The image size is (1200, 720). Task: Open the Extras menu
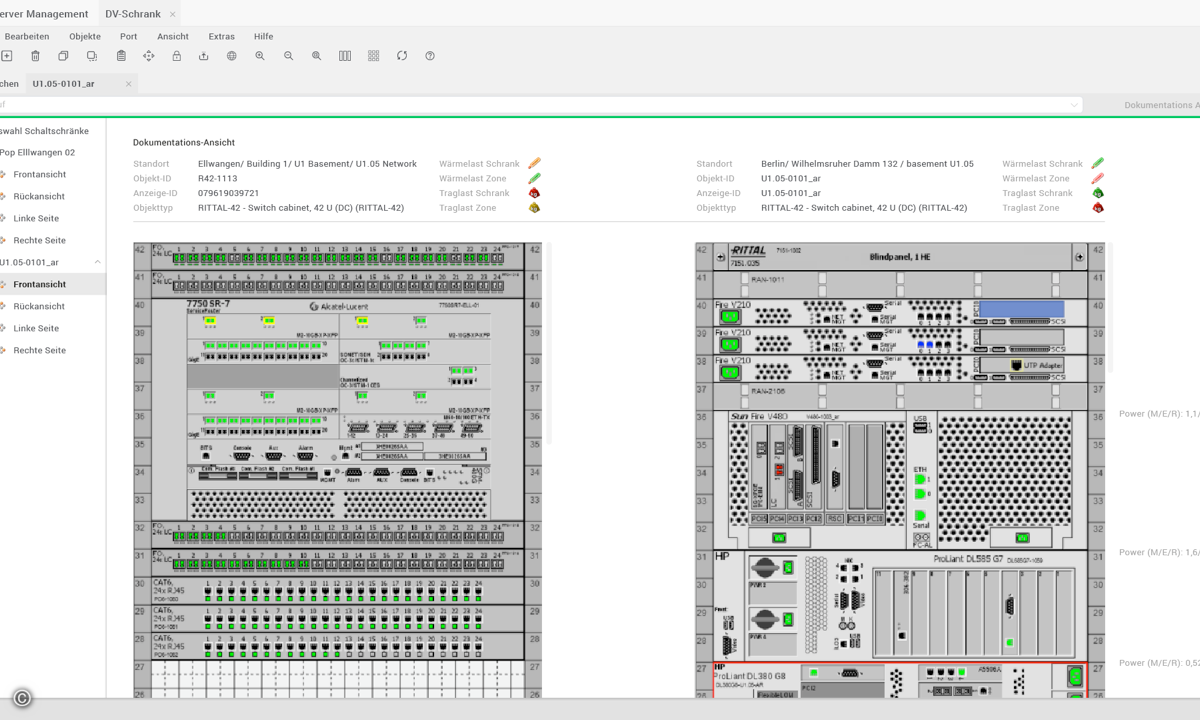point(222,36)
